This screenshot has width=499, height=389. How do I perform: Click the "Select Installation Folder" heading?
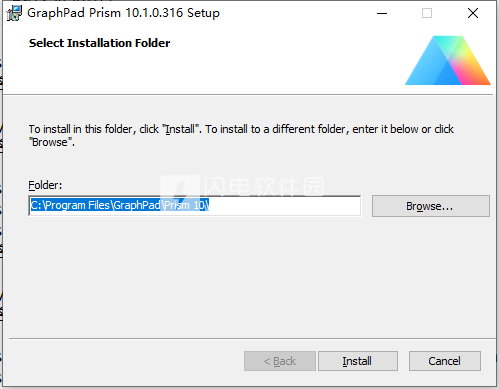coord(99,43)
